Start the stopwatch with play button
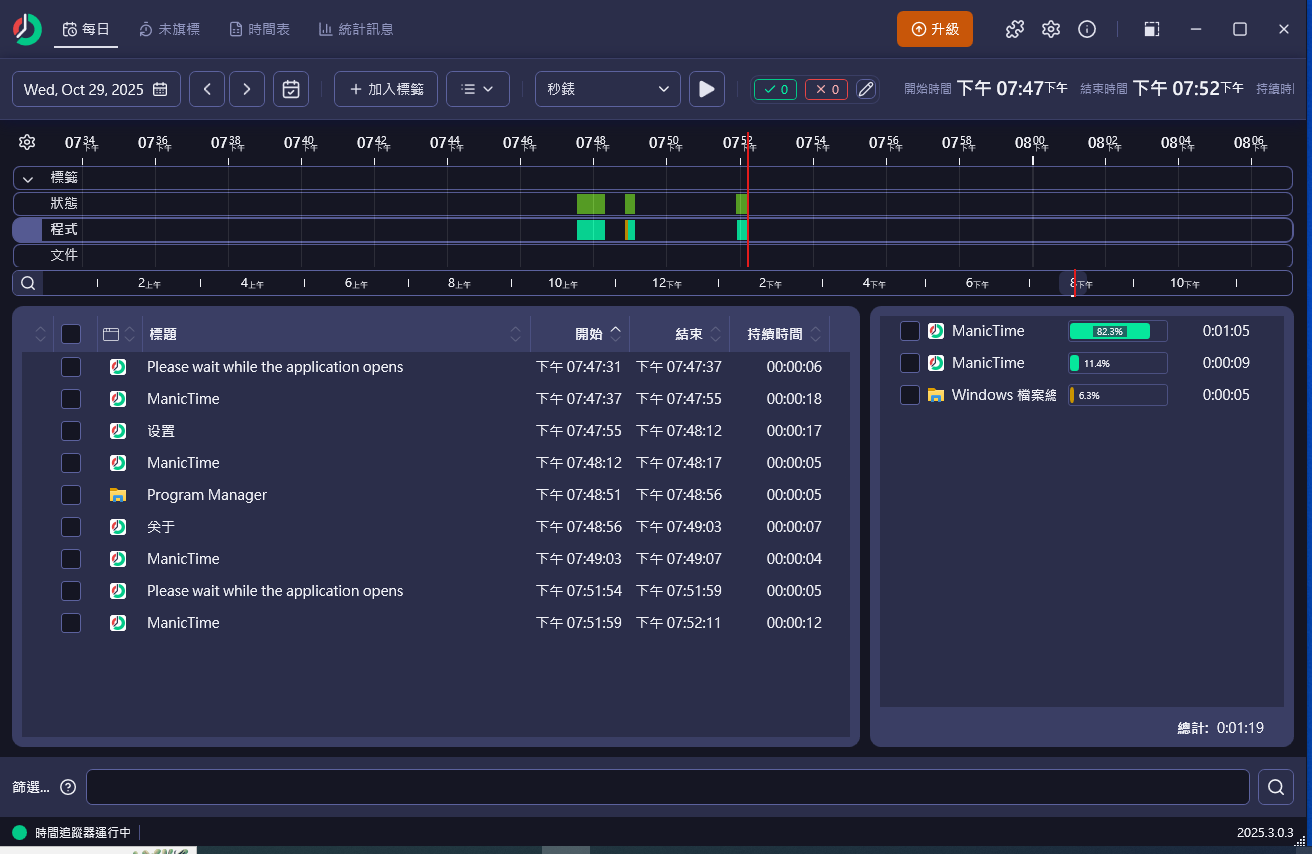 tap(706, 89)
